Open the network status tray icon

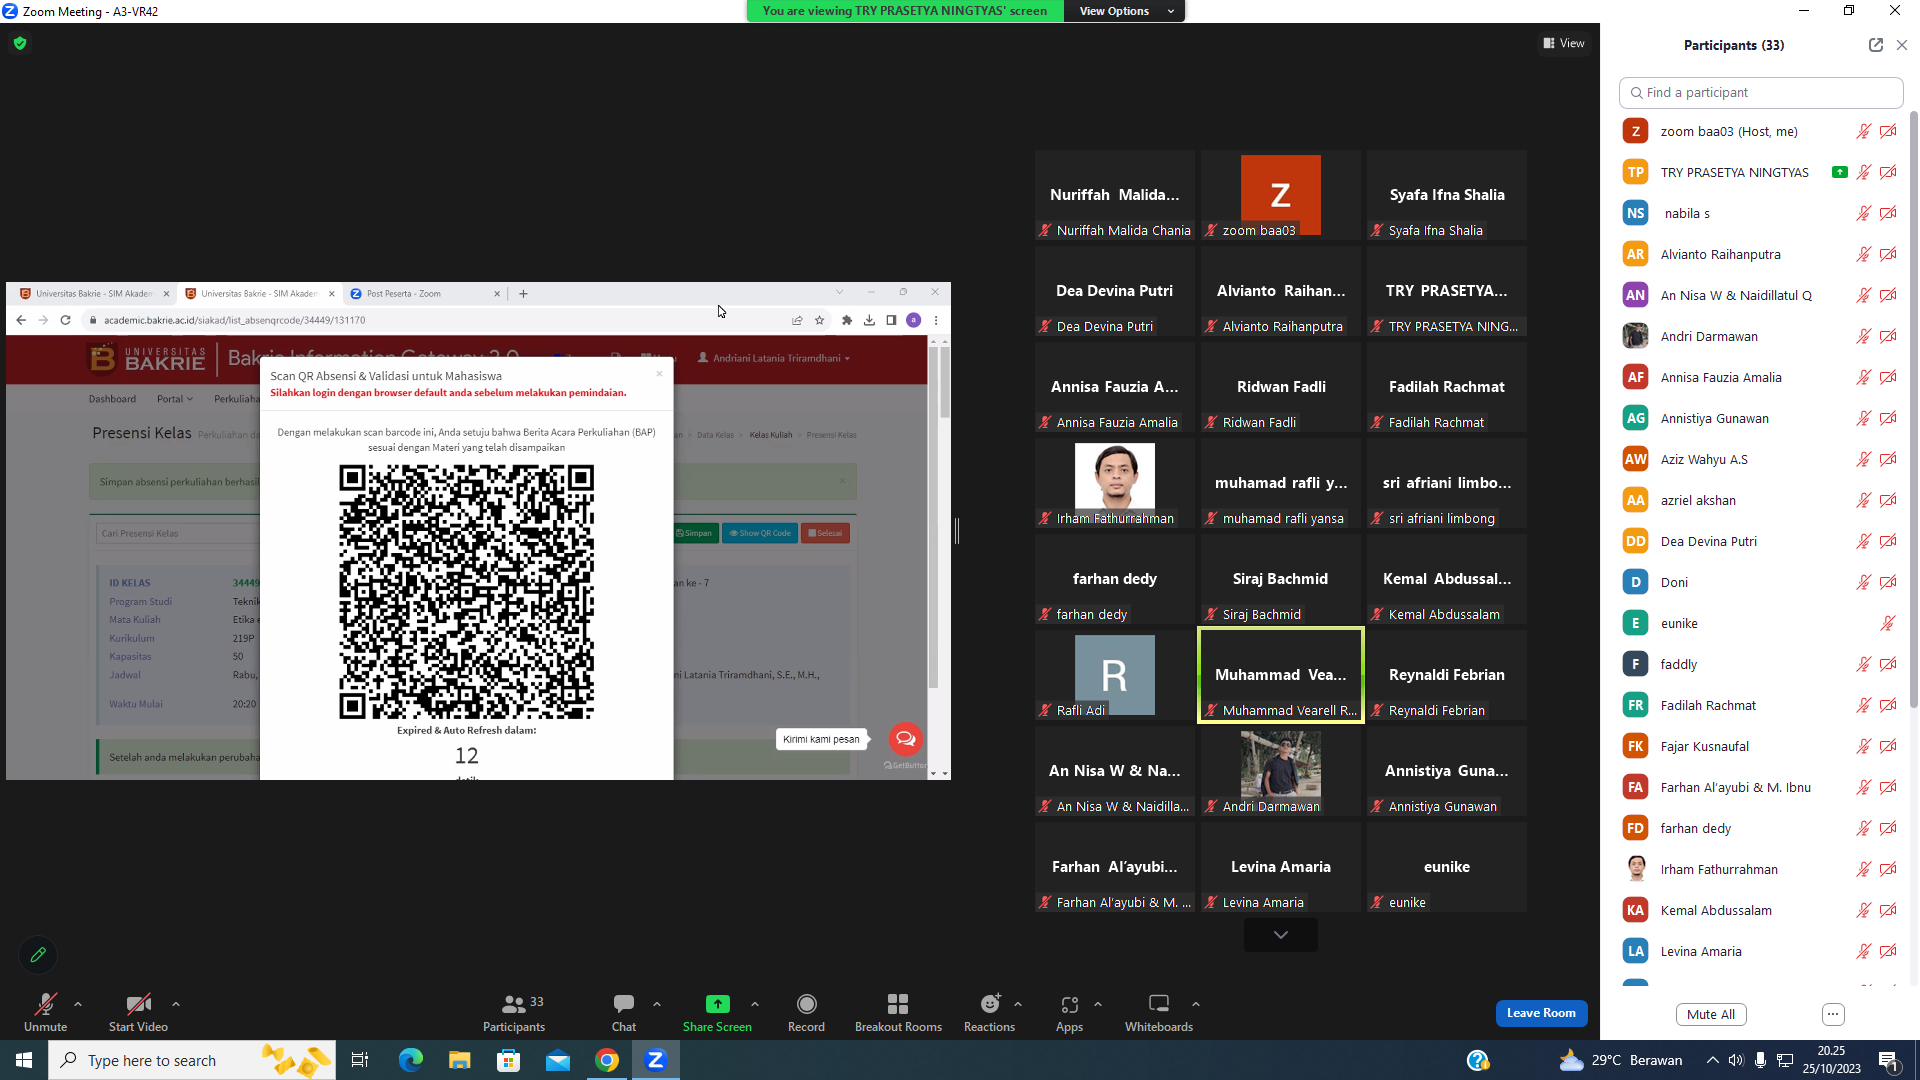point(1784,1060)
